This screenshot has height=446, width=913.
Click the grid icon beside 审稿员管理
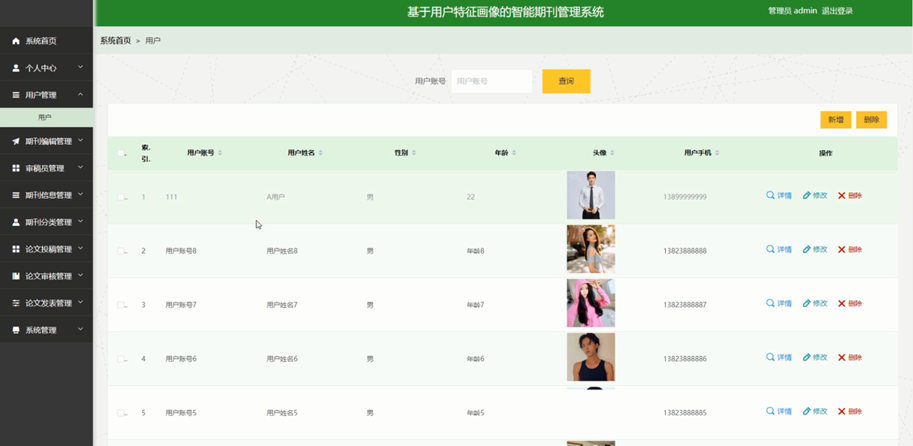point(16,169)
